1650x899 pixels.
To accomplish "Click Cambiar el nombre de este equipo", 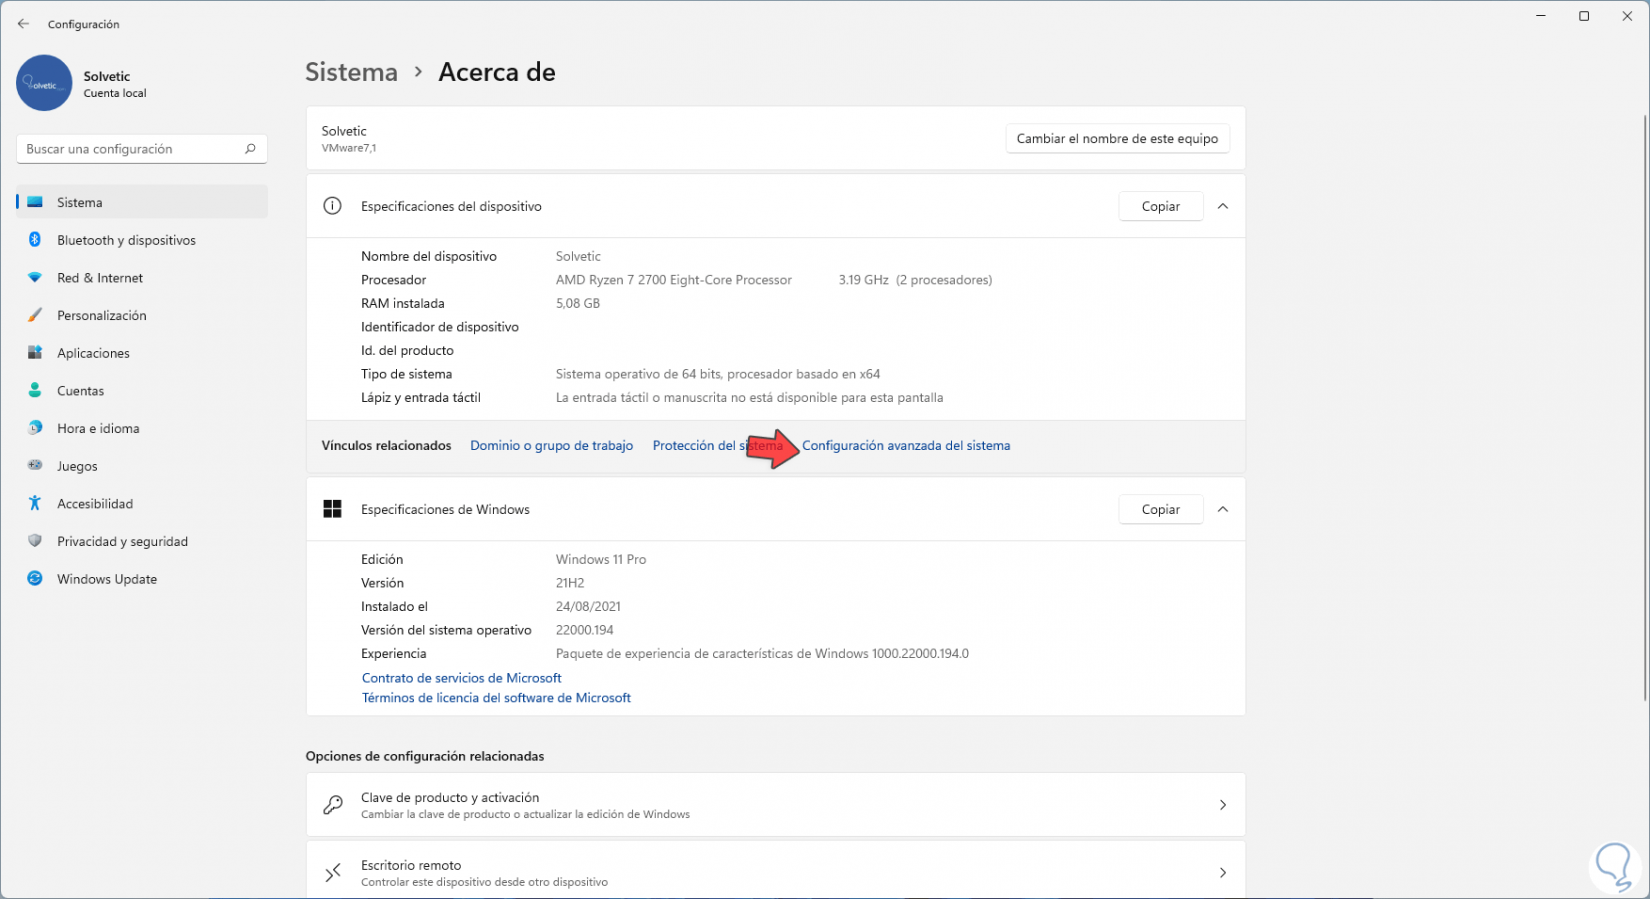I will click(1117, 139).
